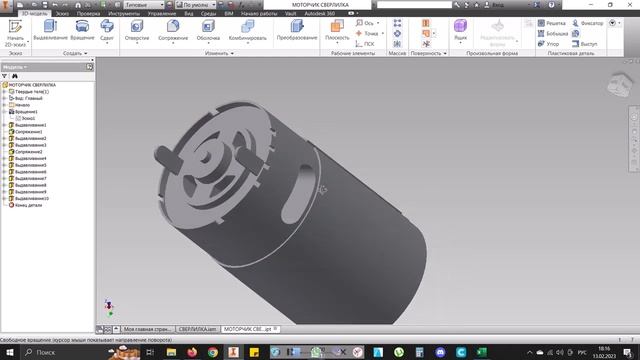Click the binoculars find icon in browser
Viewport: 640px width, 360px height.
(x=15, y=76)
